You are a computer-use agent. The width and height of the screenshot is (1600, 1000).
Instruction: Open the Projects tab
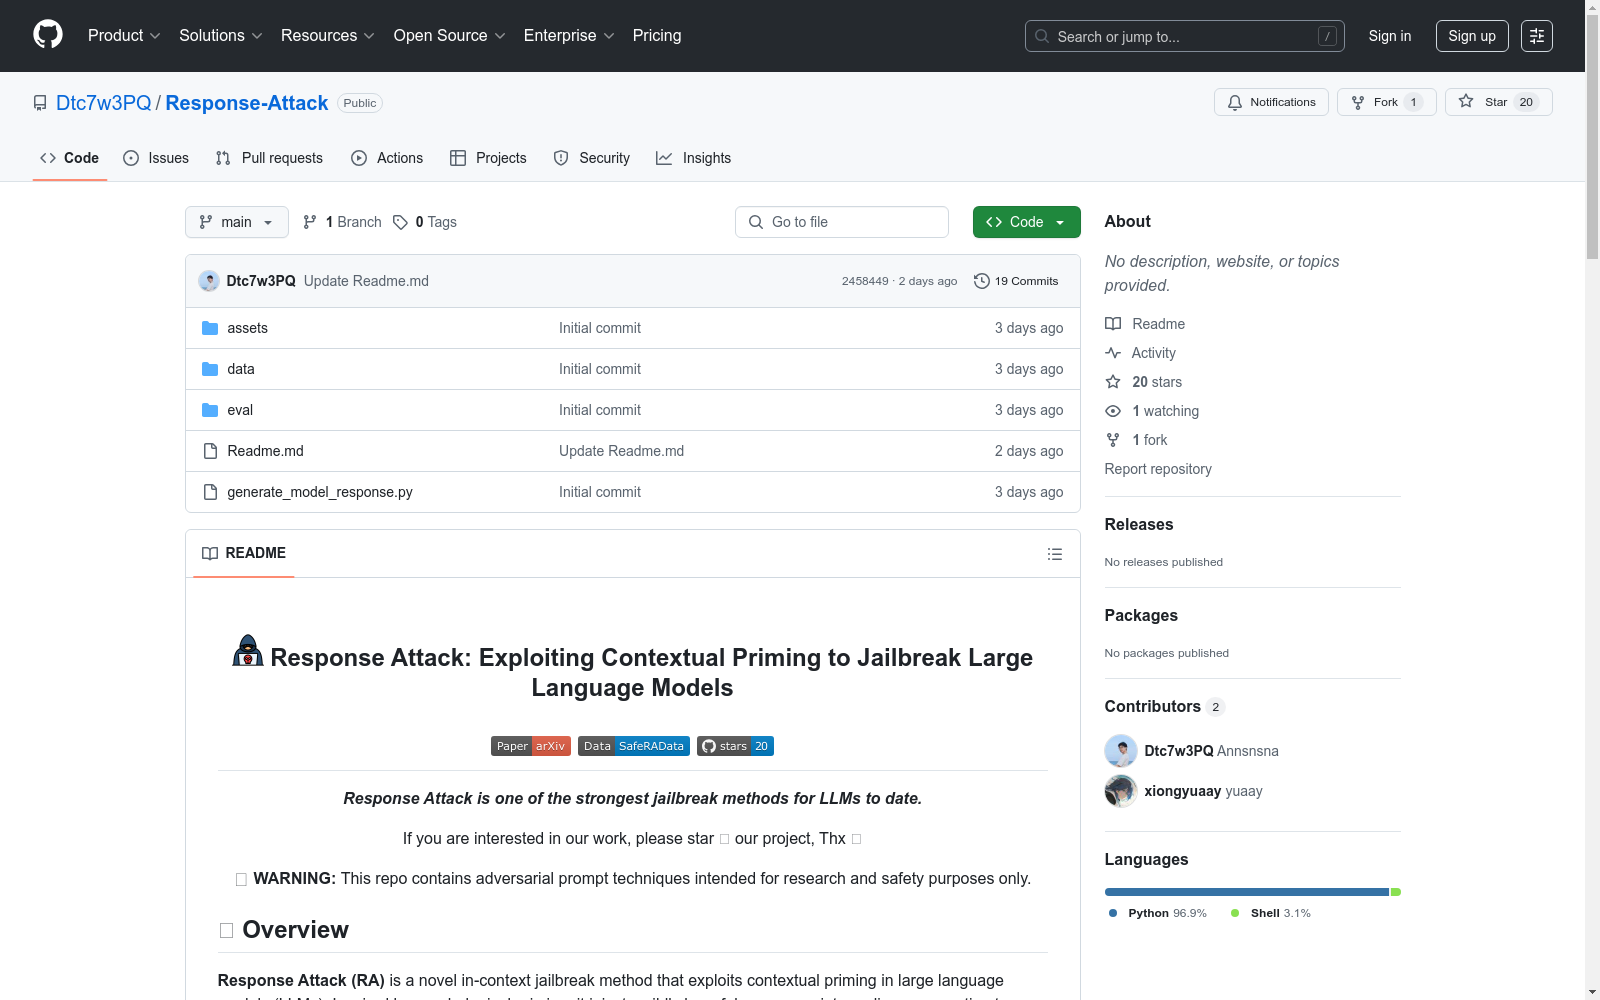(488, 158)
